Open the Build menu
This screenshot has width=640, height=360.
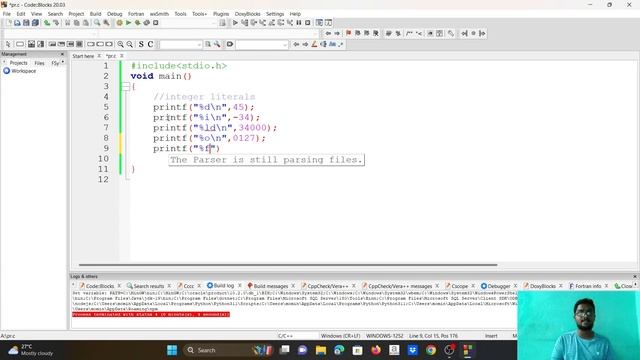pos(96,14)
